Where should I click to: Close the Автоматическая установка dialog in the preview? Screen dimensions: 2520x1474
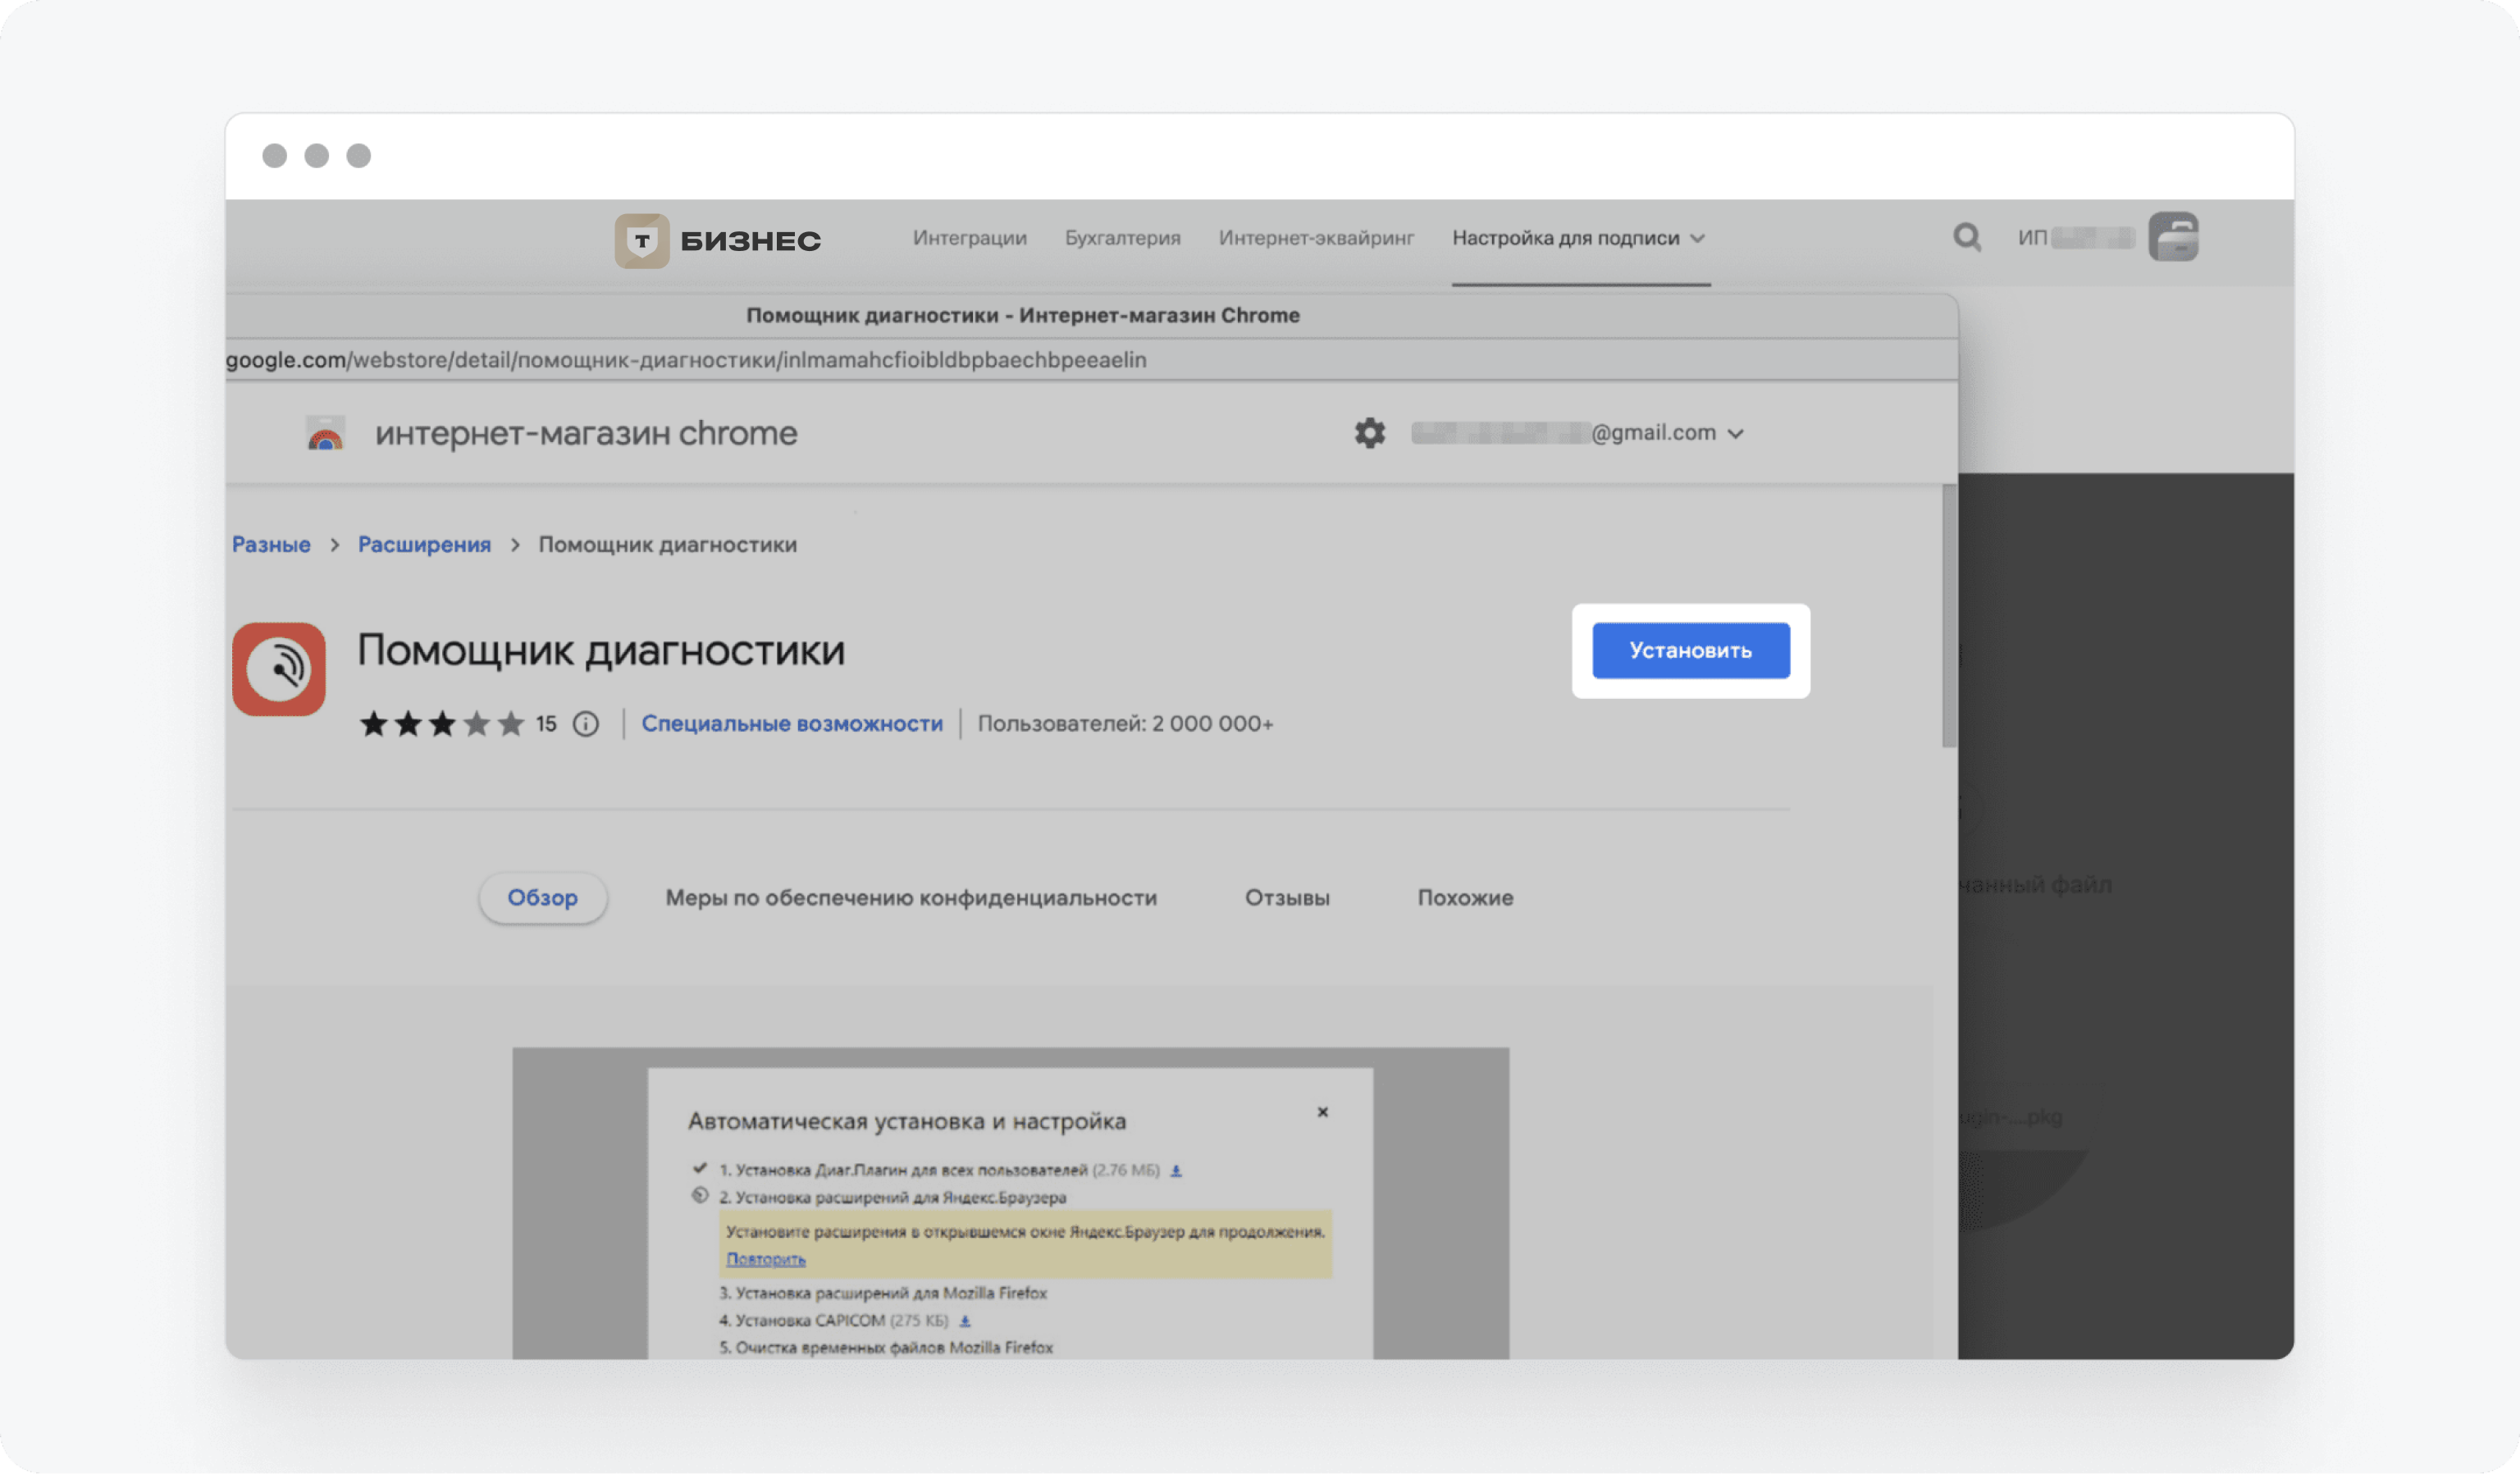tap(1322, 1112)
